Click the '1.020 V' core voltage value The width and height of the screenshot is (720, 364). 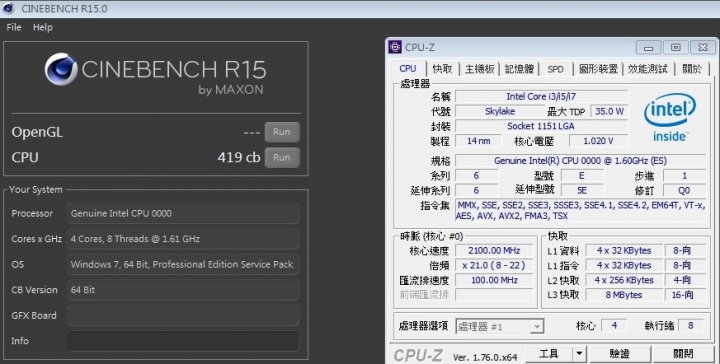pyautogui.click(x=598, y=141)
